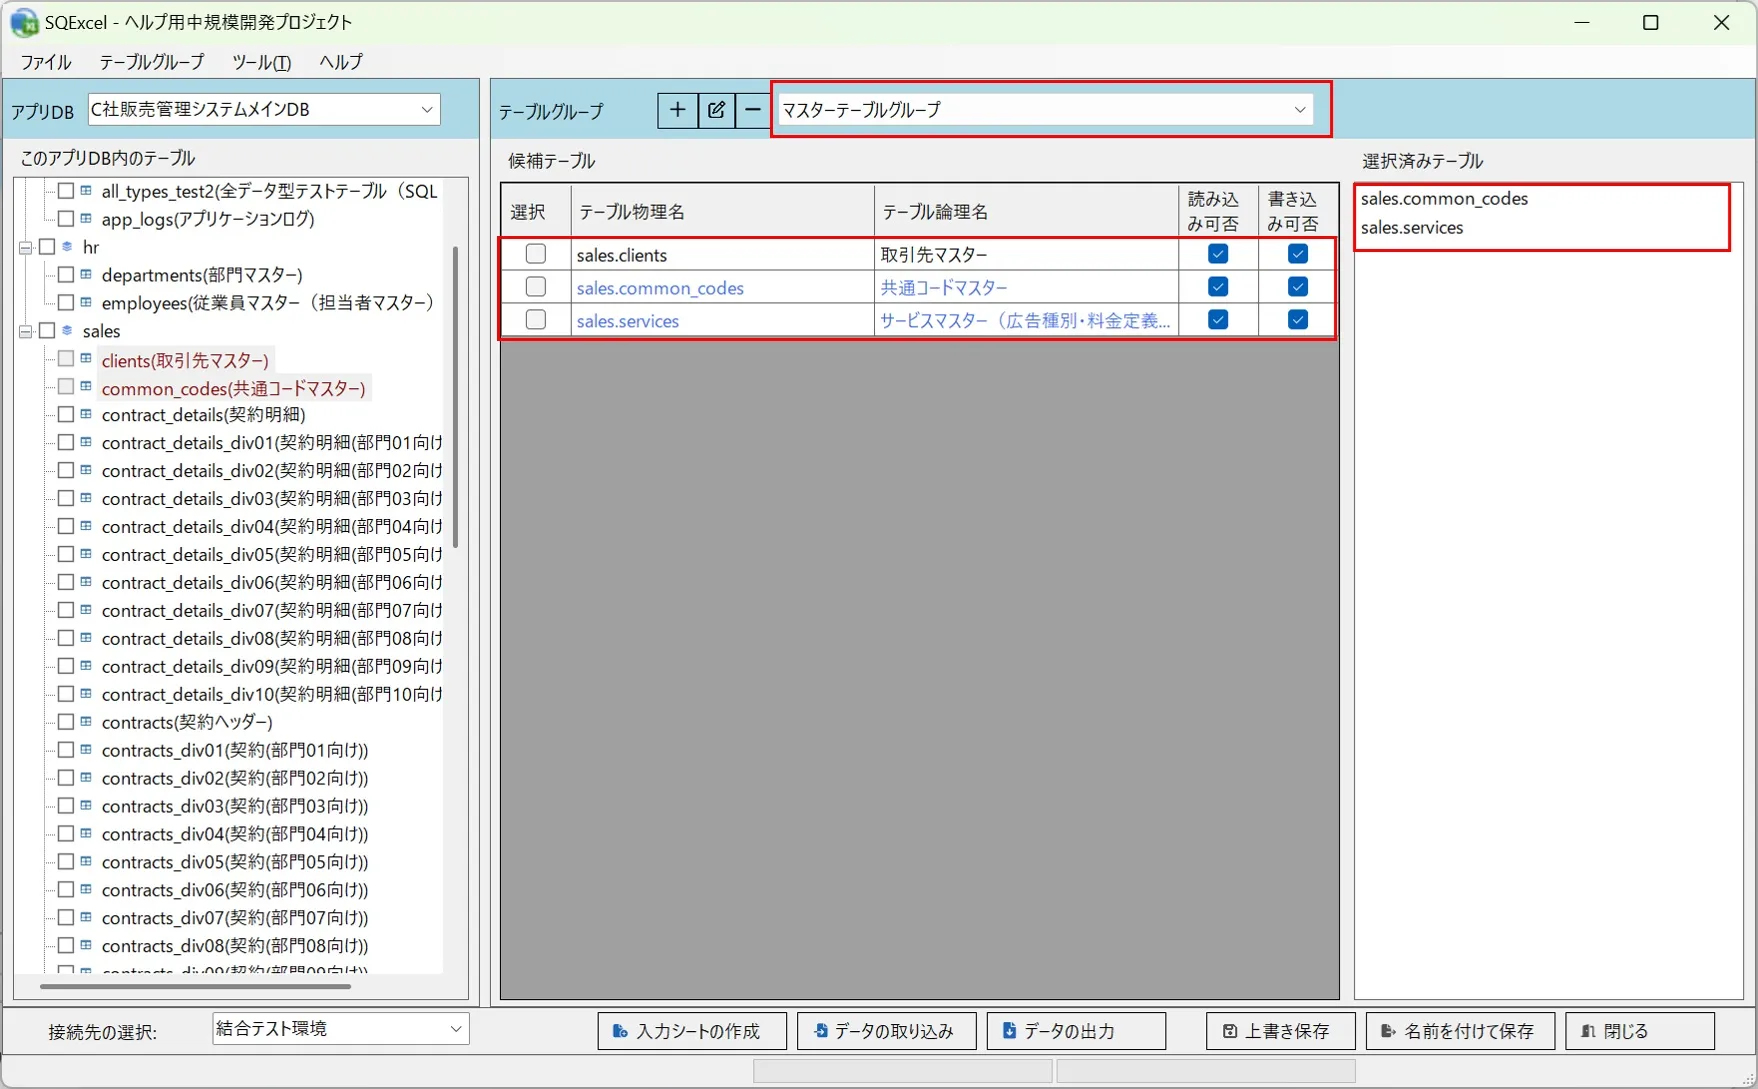Click the 閉じる button
Image resolution: width=1758 pixels, height=1089 pixels.
click(x=1640, y=1031)
